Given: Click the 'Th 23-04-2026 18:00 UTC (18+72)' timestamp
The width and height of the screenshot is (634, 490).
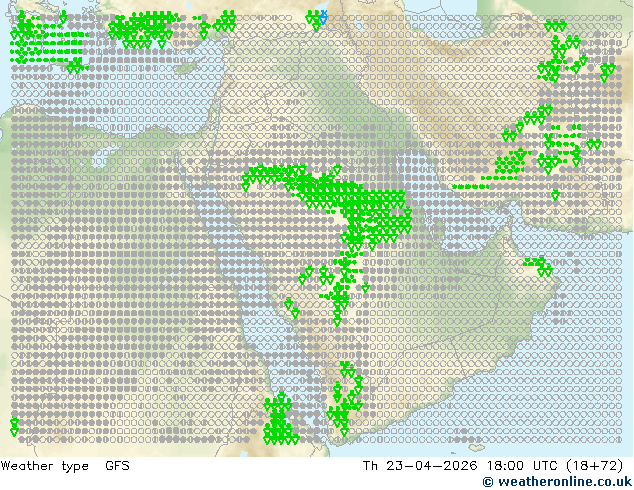Looking at the screenshot, I should coord(493,466).
